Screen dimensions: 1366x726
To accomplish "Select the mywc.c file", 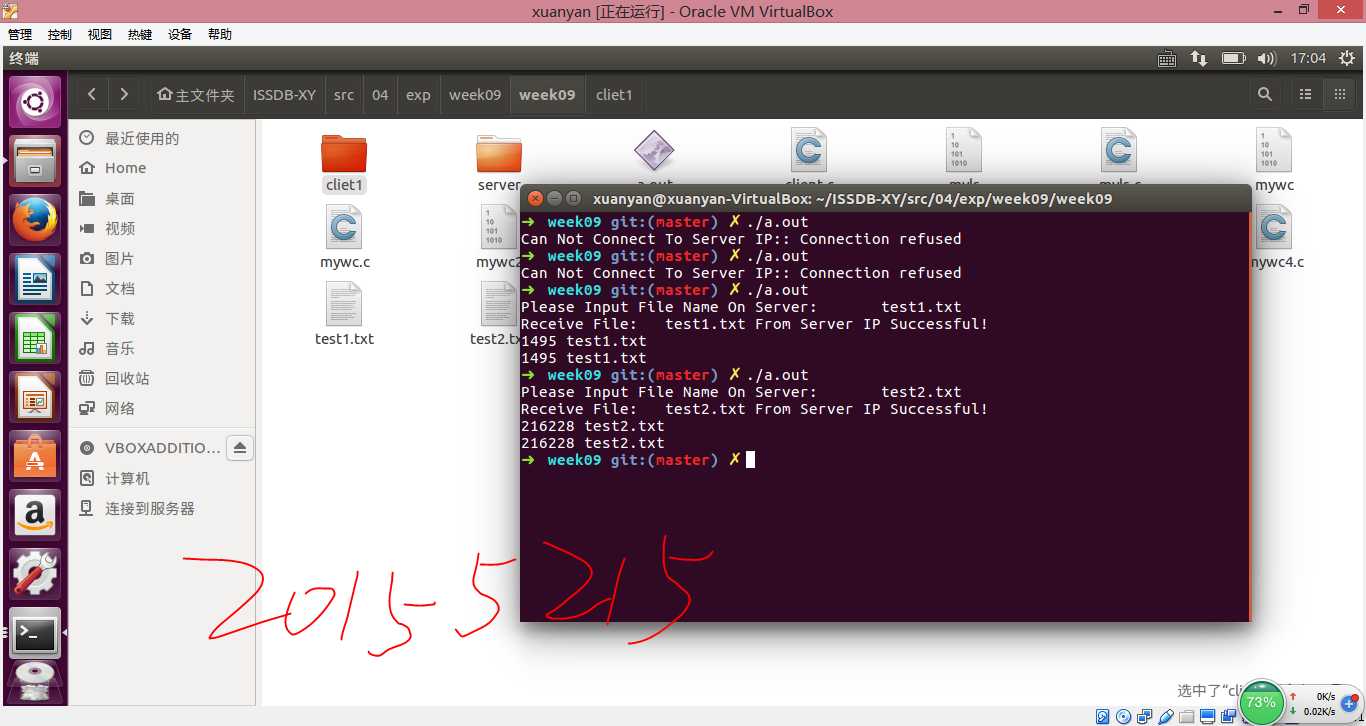I will point(344,238).
